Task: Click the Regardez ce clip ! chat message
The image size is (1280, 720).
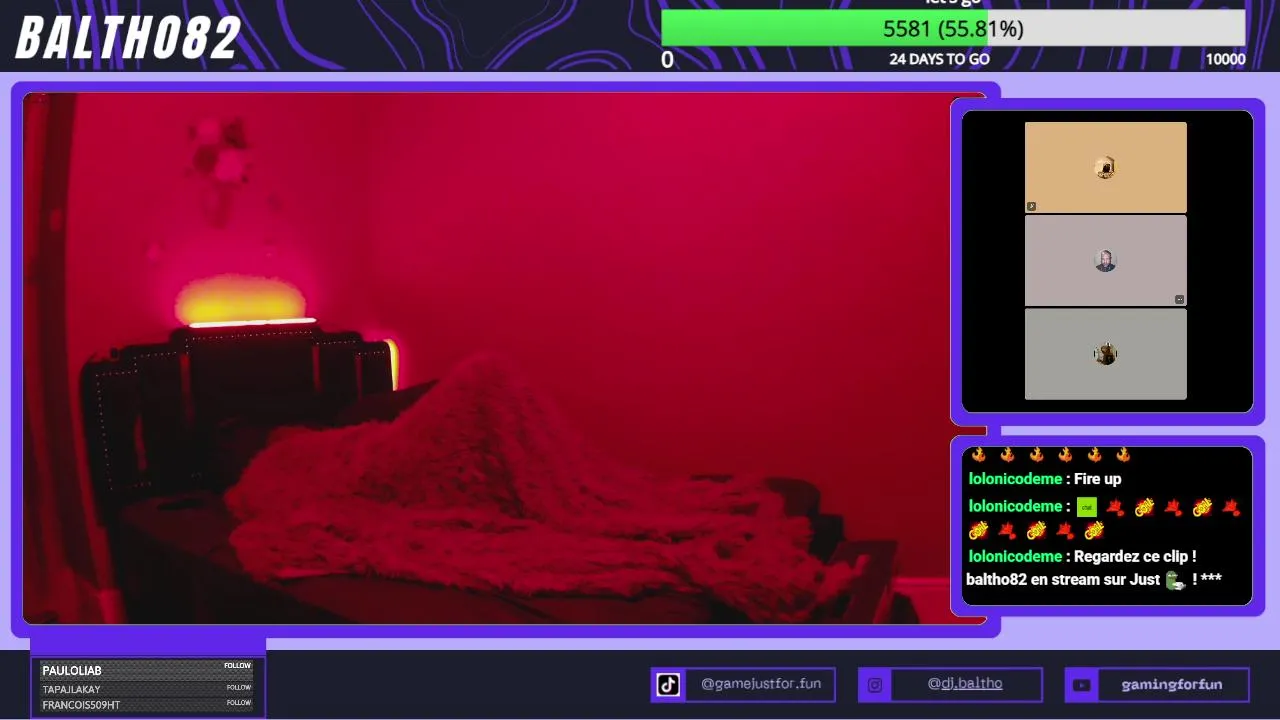Action: pos(1135,556)
